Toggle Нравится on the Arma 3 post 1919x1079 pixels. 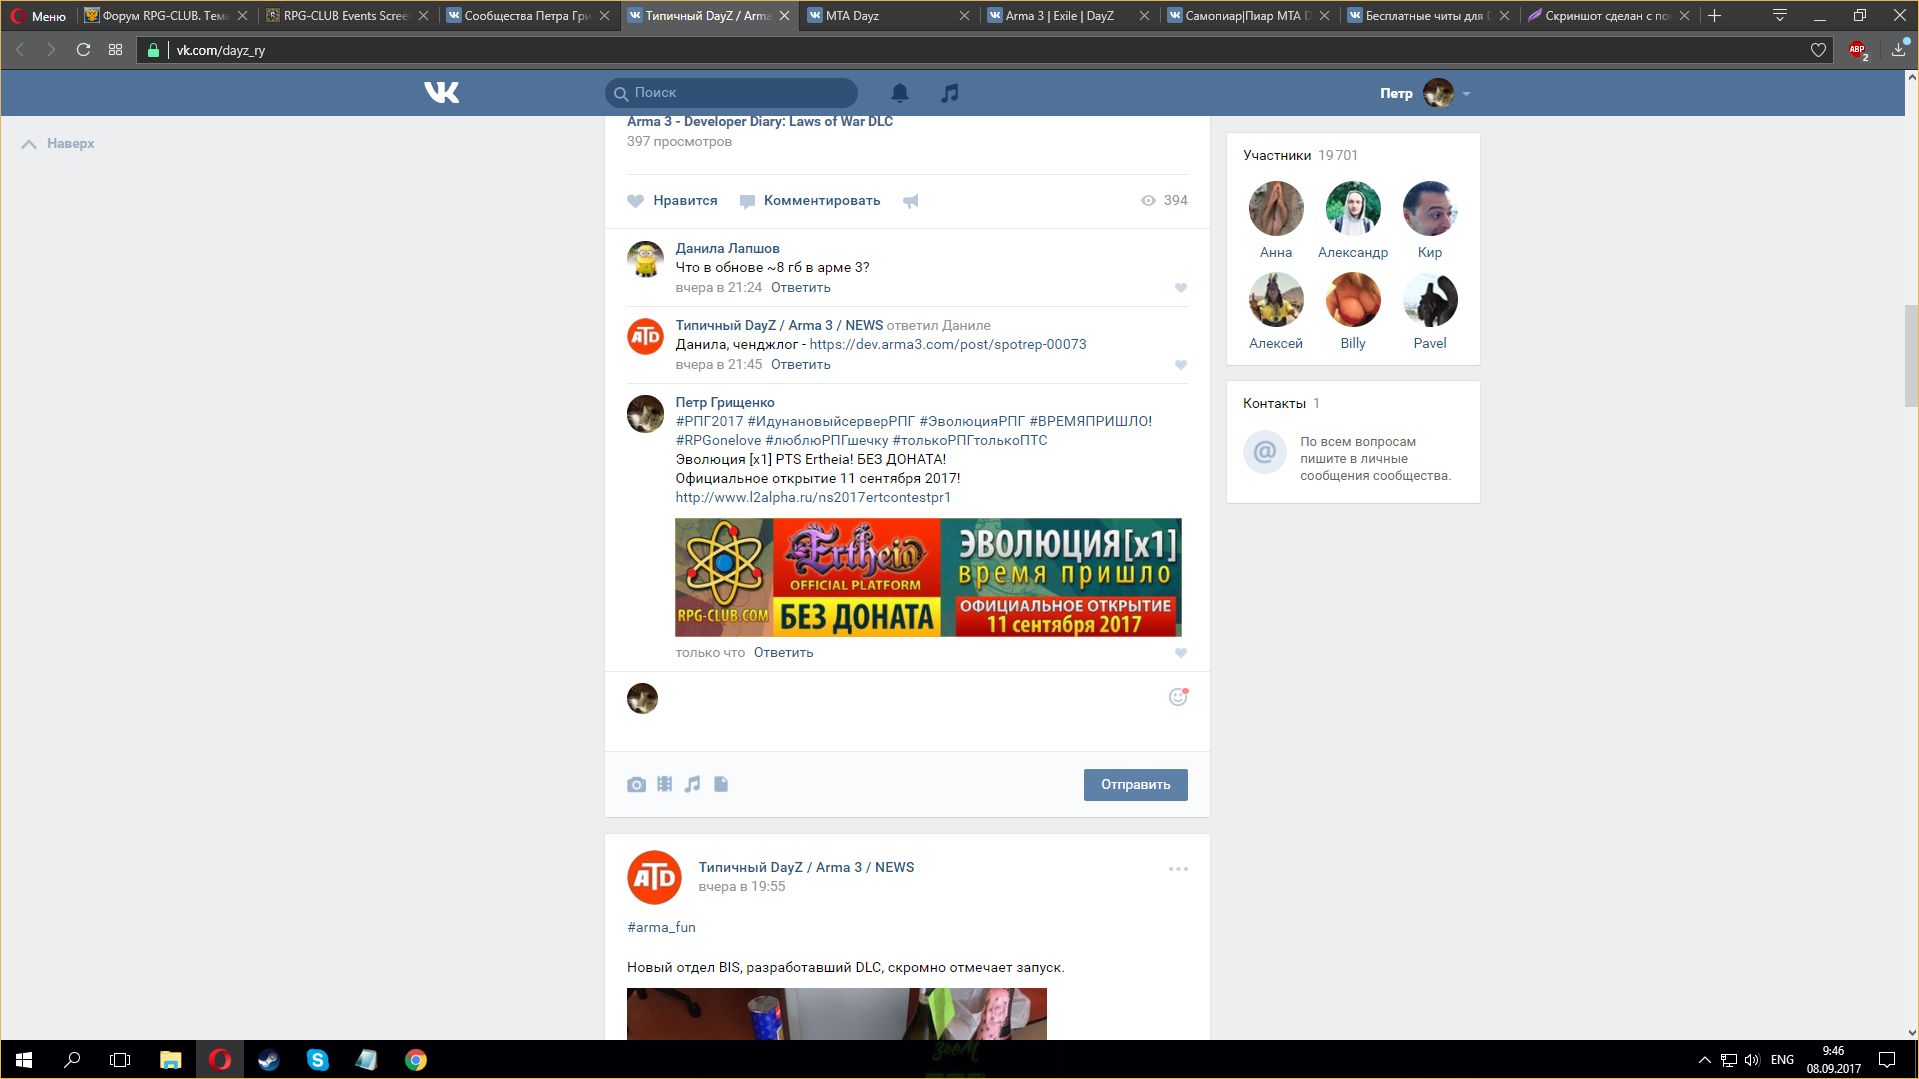pos(672,200)
